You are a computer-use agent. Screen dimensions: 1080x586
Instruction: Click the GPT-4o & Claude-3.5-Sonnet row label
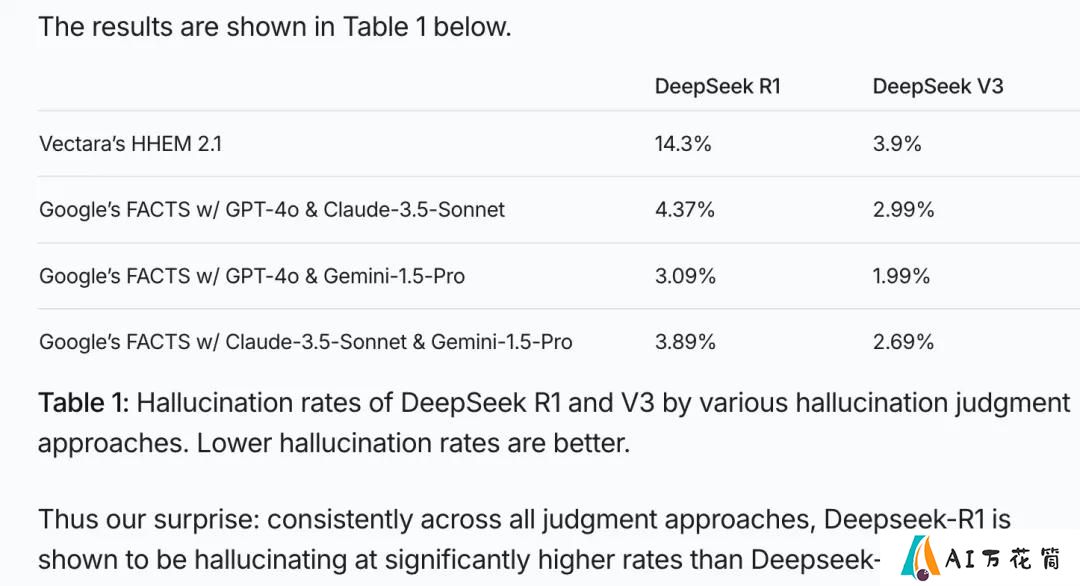coord(272,209)
